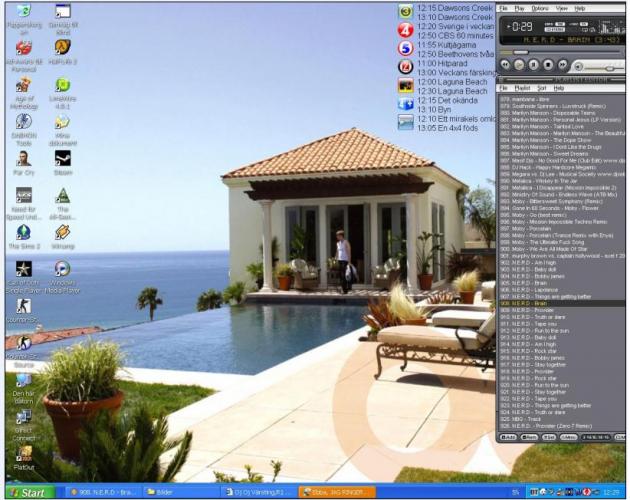630x500 pixels.
Task: Skip to the next track in Winamp
Action: coord(560,65)
